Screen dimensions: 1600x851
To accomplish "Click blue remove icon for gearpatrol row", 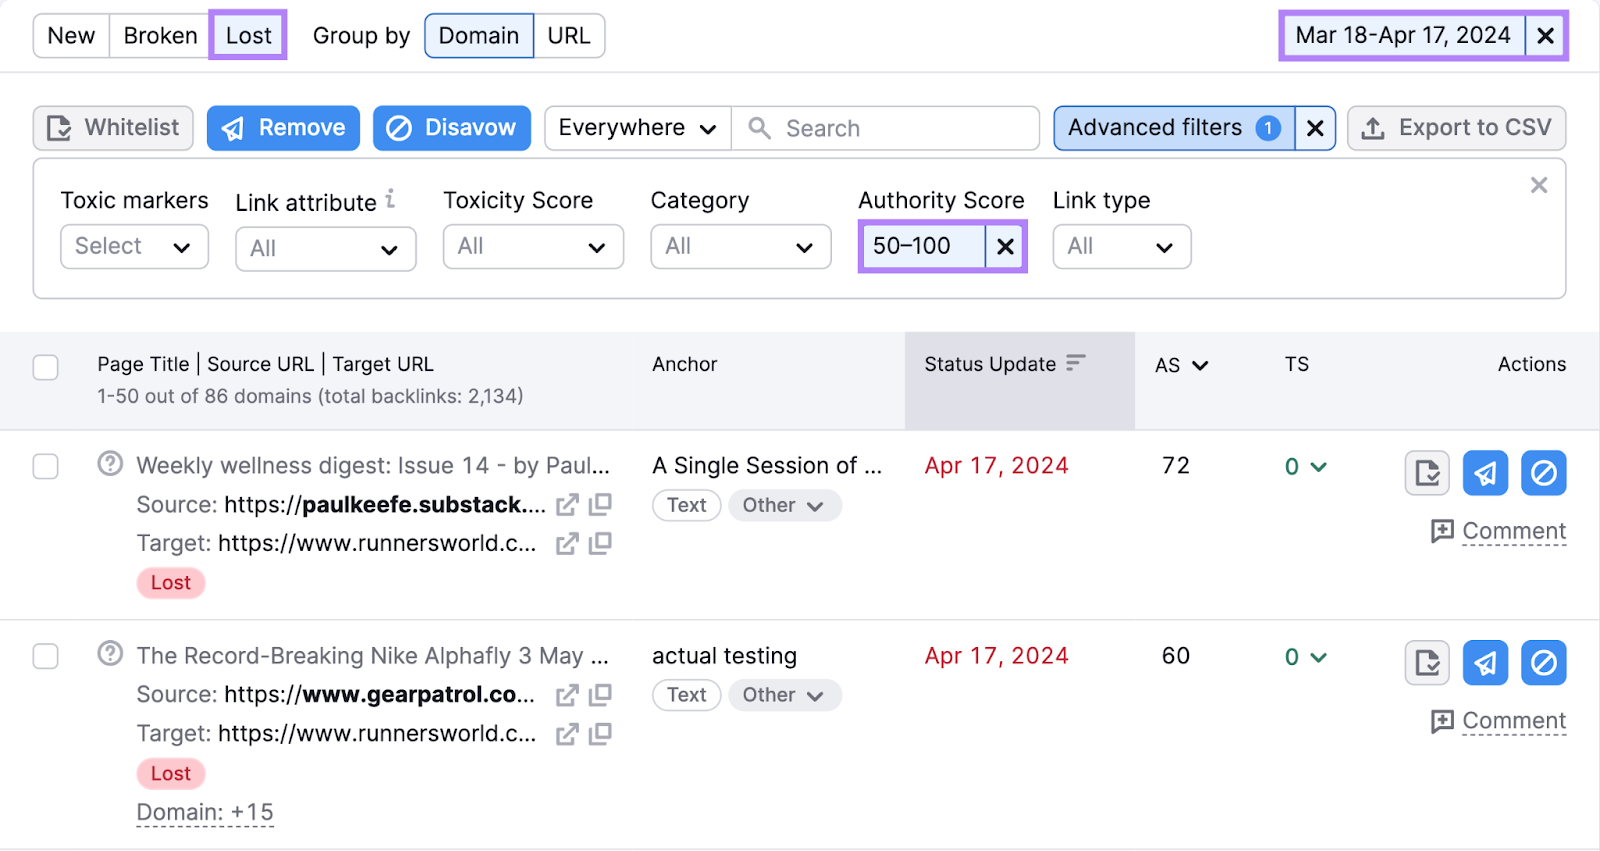I will [1485, 663].
